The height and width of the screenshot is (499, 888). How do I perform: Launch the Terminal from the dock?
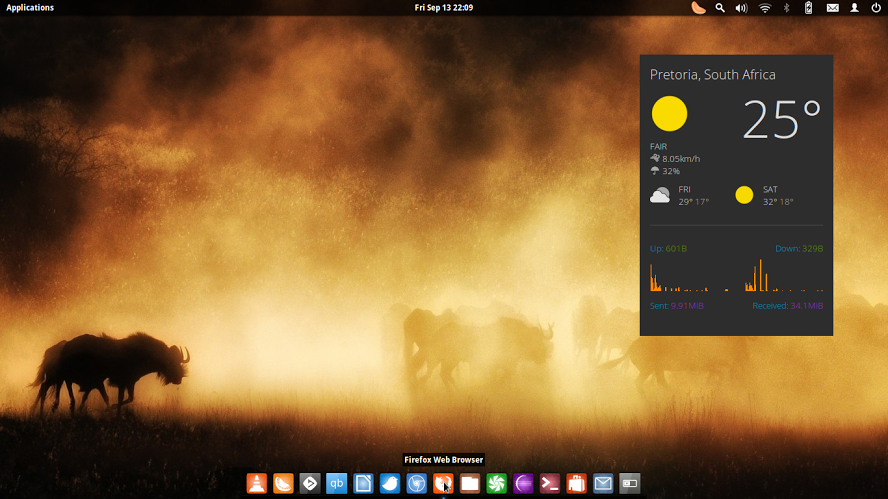tap(549, 483)
